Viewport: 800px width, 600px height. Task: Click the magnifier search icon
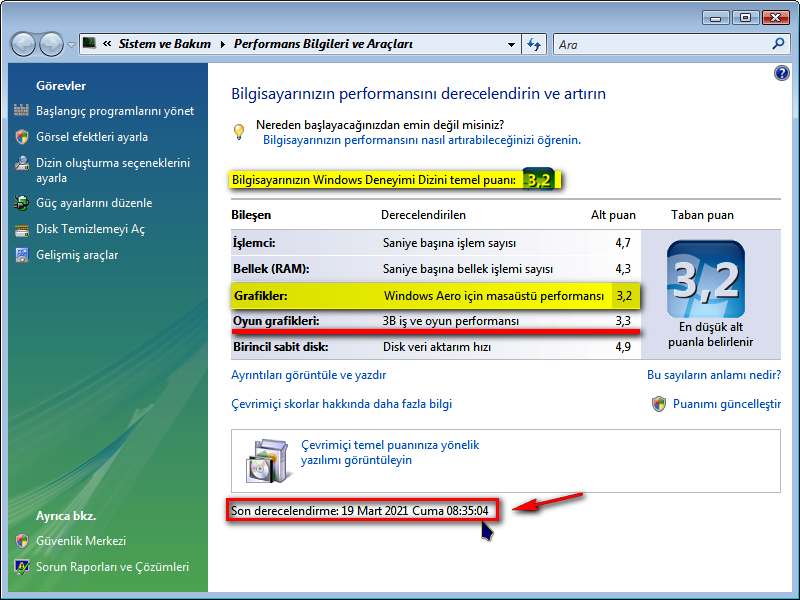[779, 44]
